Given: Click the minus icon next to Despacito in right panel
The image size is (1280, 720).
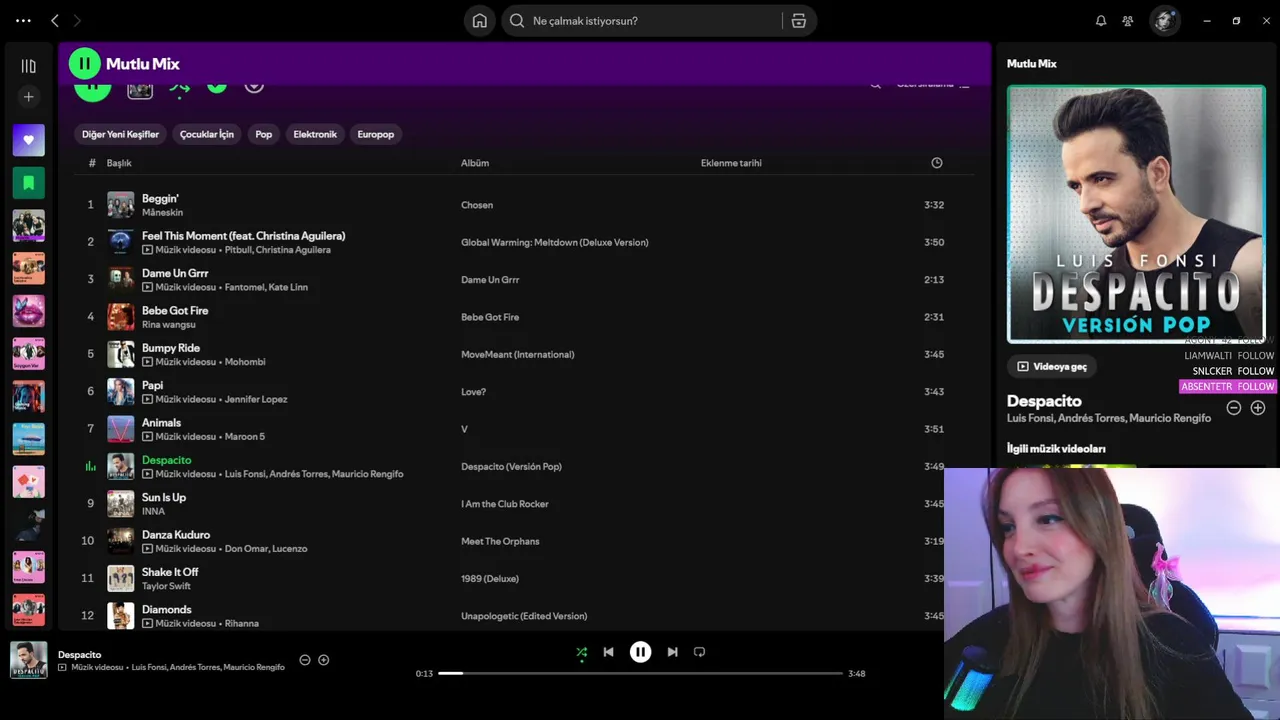Looking at the screenshot, I should point(1234,408).
